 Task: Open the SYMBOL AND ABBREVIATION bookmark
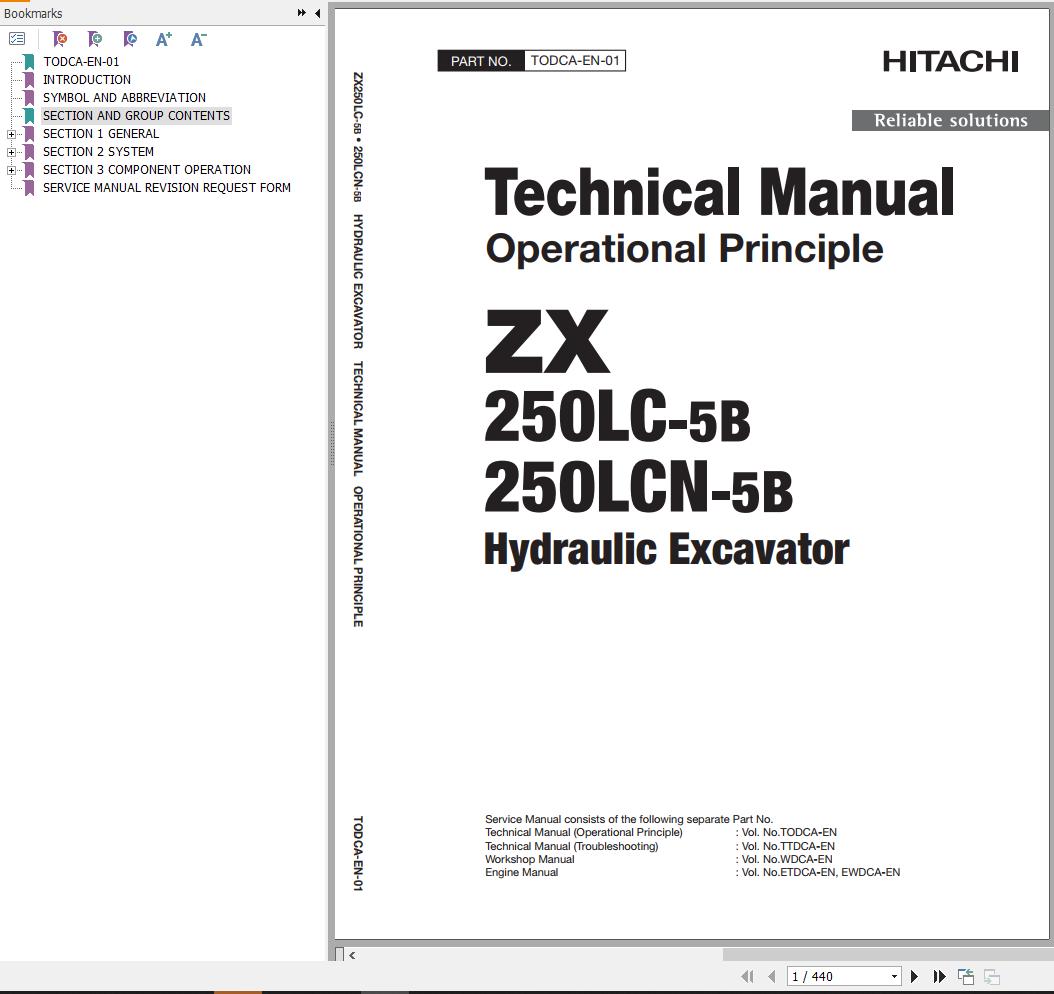[124, 98]
